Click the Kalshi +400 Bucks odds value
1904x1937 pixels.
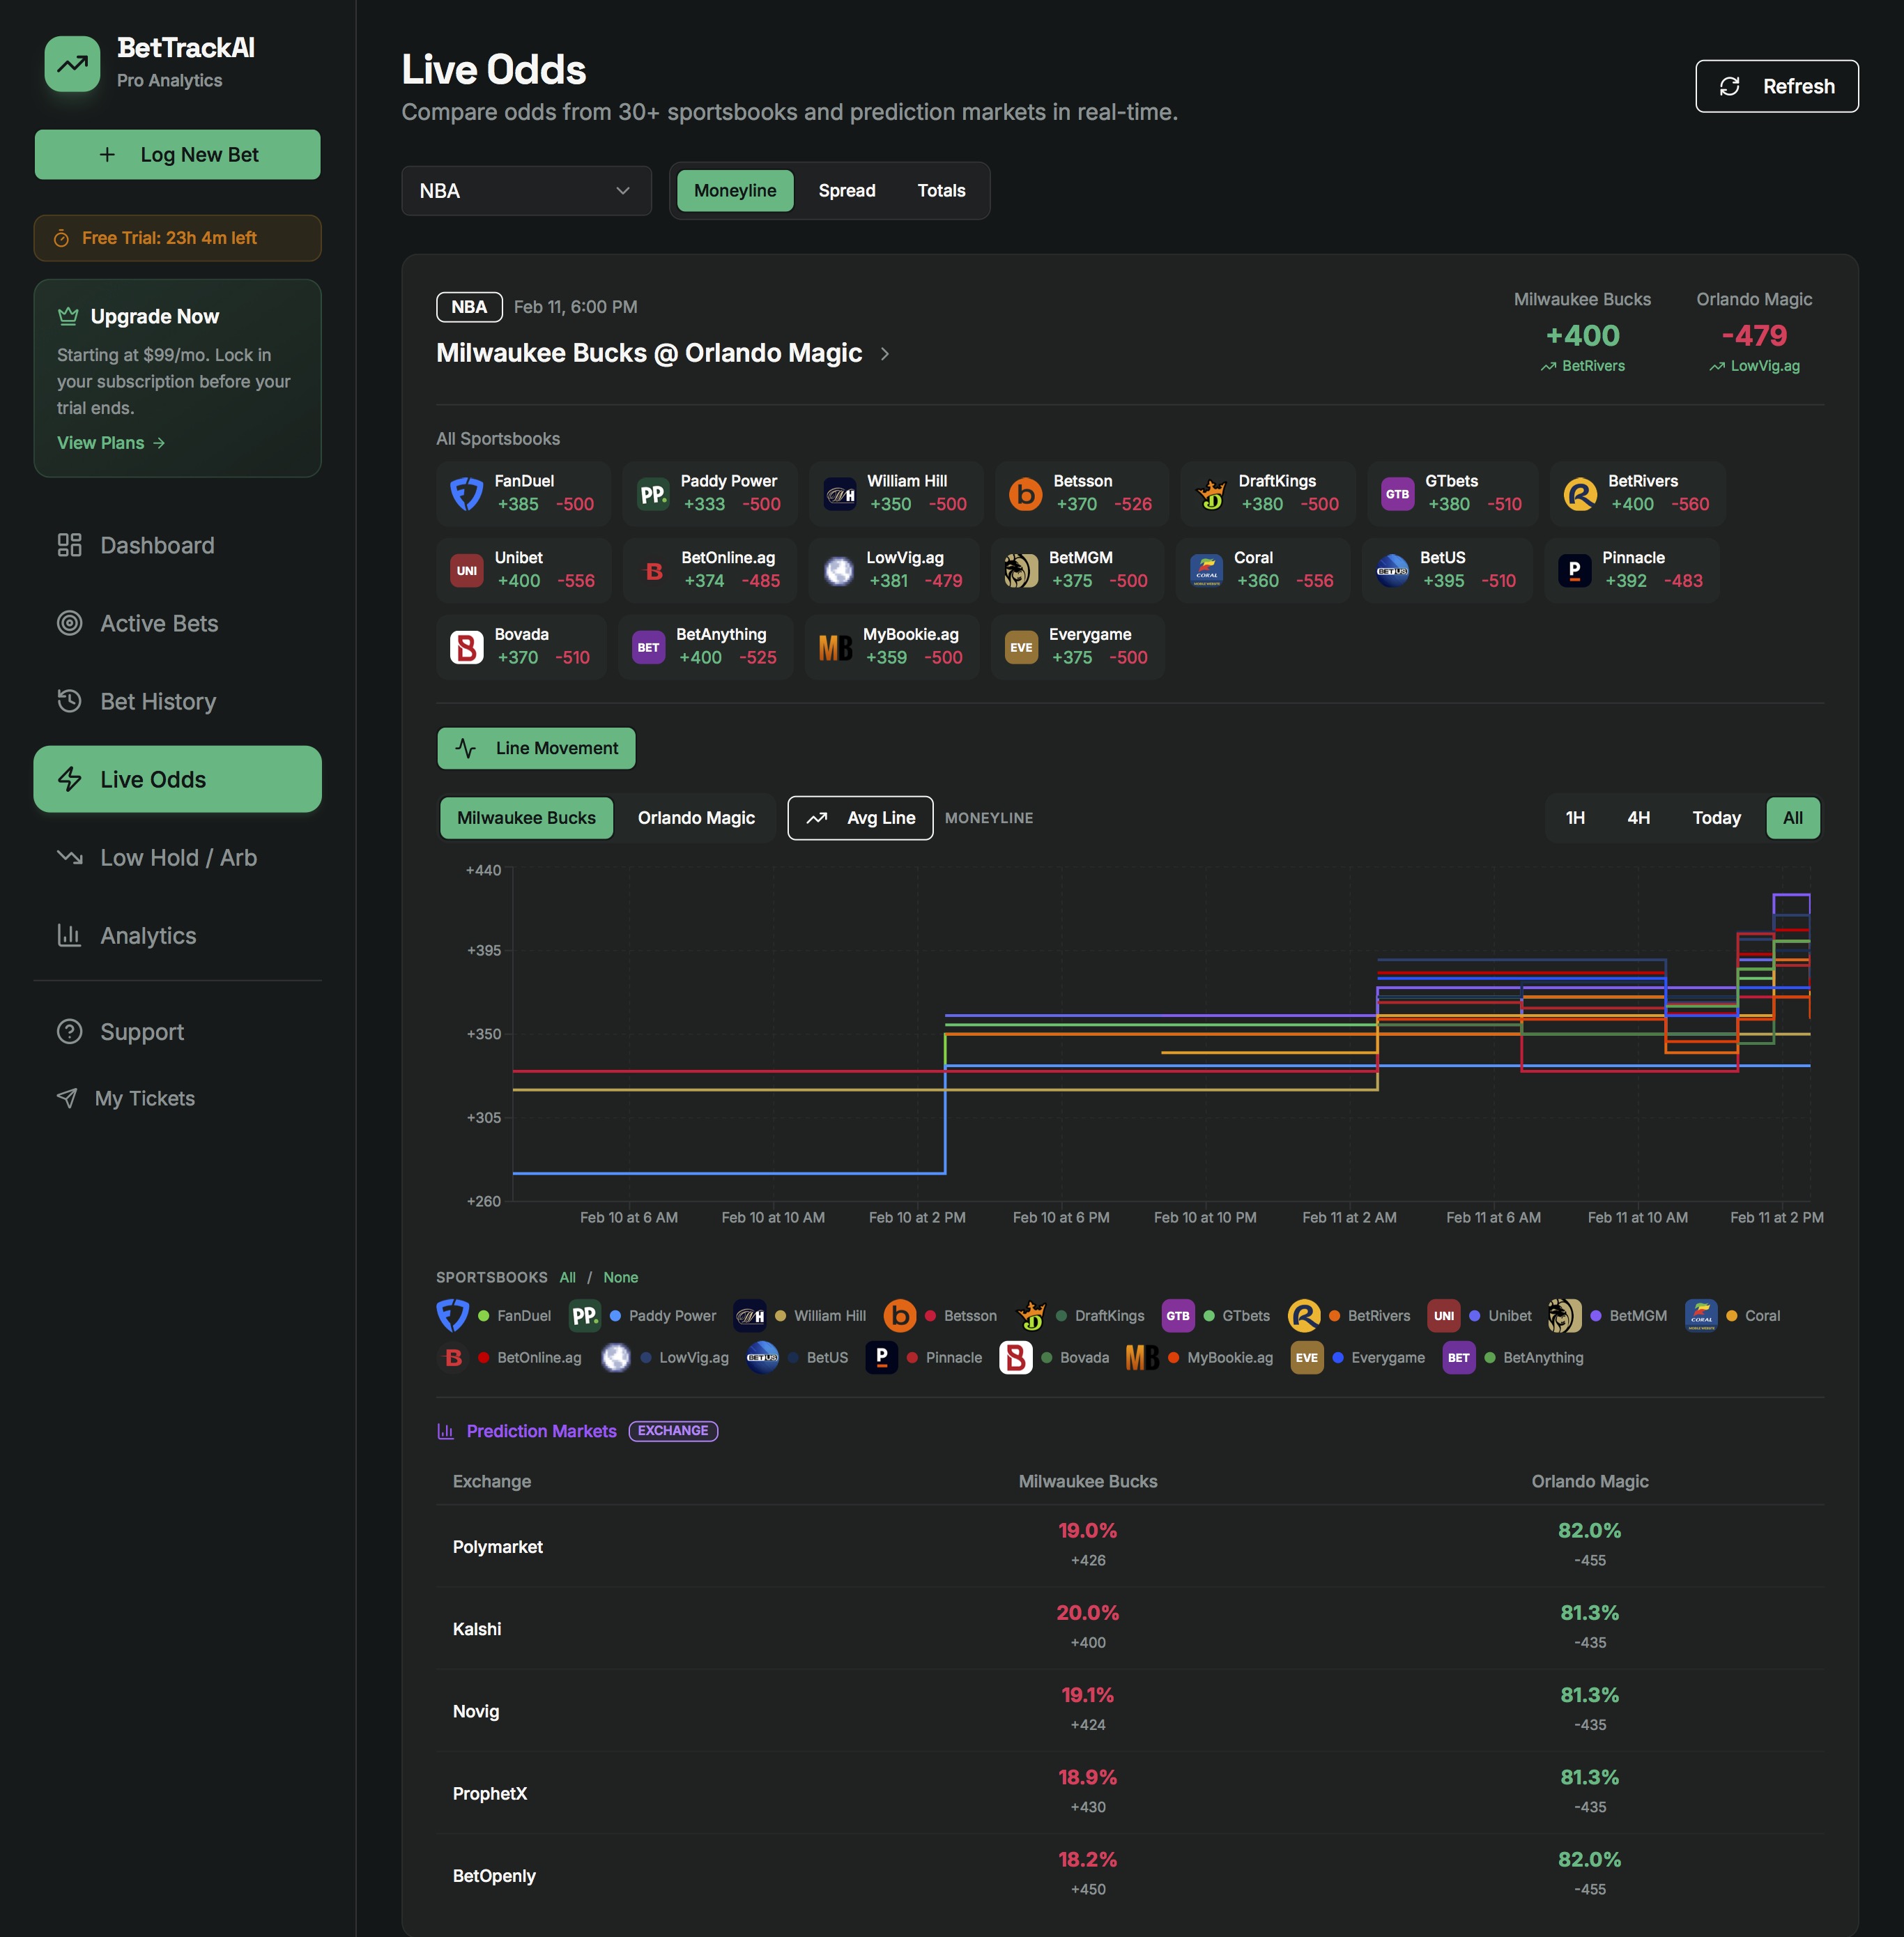tap(1088, 1643)
